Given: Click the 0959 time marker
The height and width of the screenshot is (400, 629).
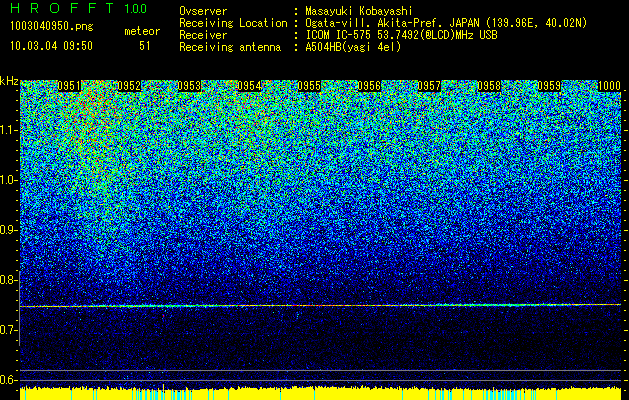Looking at the screenshot, I should (x=549, y=86).
